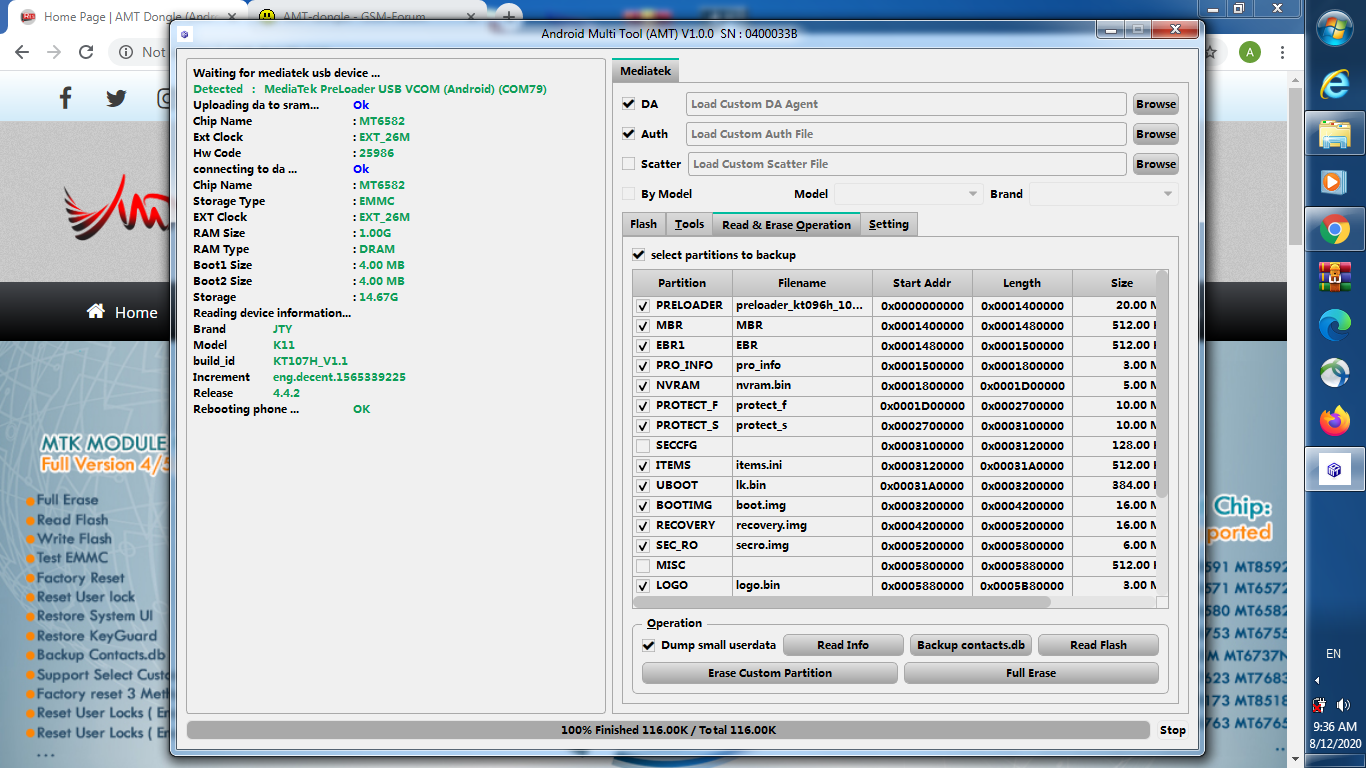Go back in the Chrome browser
The height and width of the screenshot is (768, 1366).
pos(22,52)
